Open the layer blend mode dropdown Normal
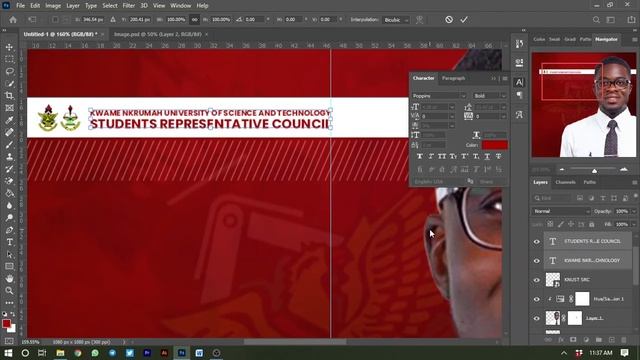 (561, 211)
